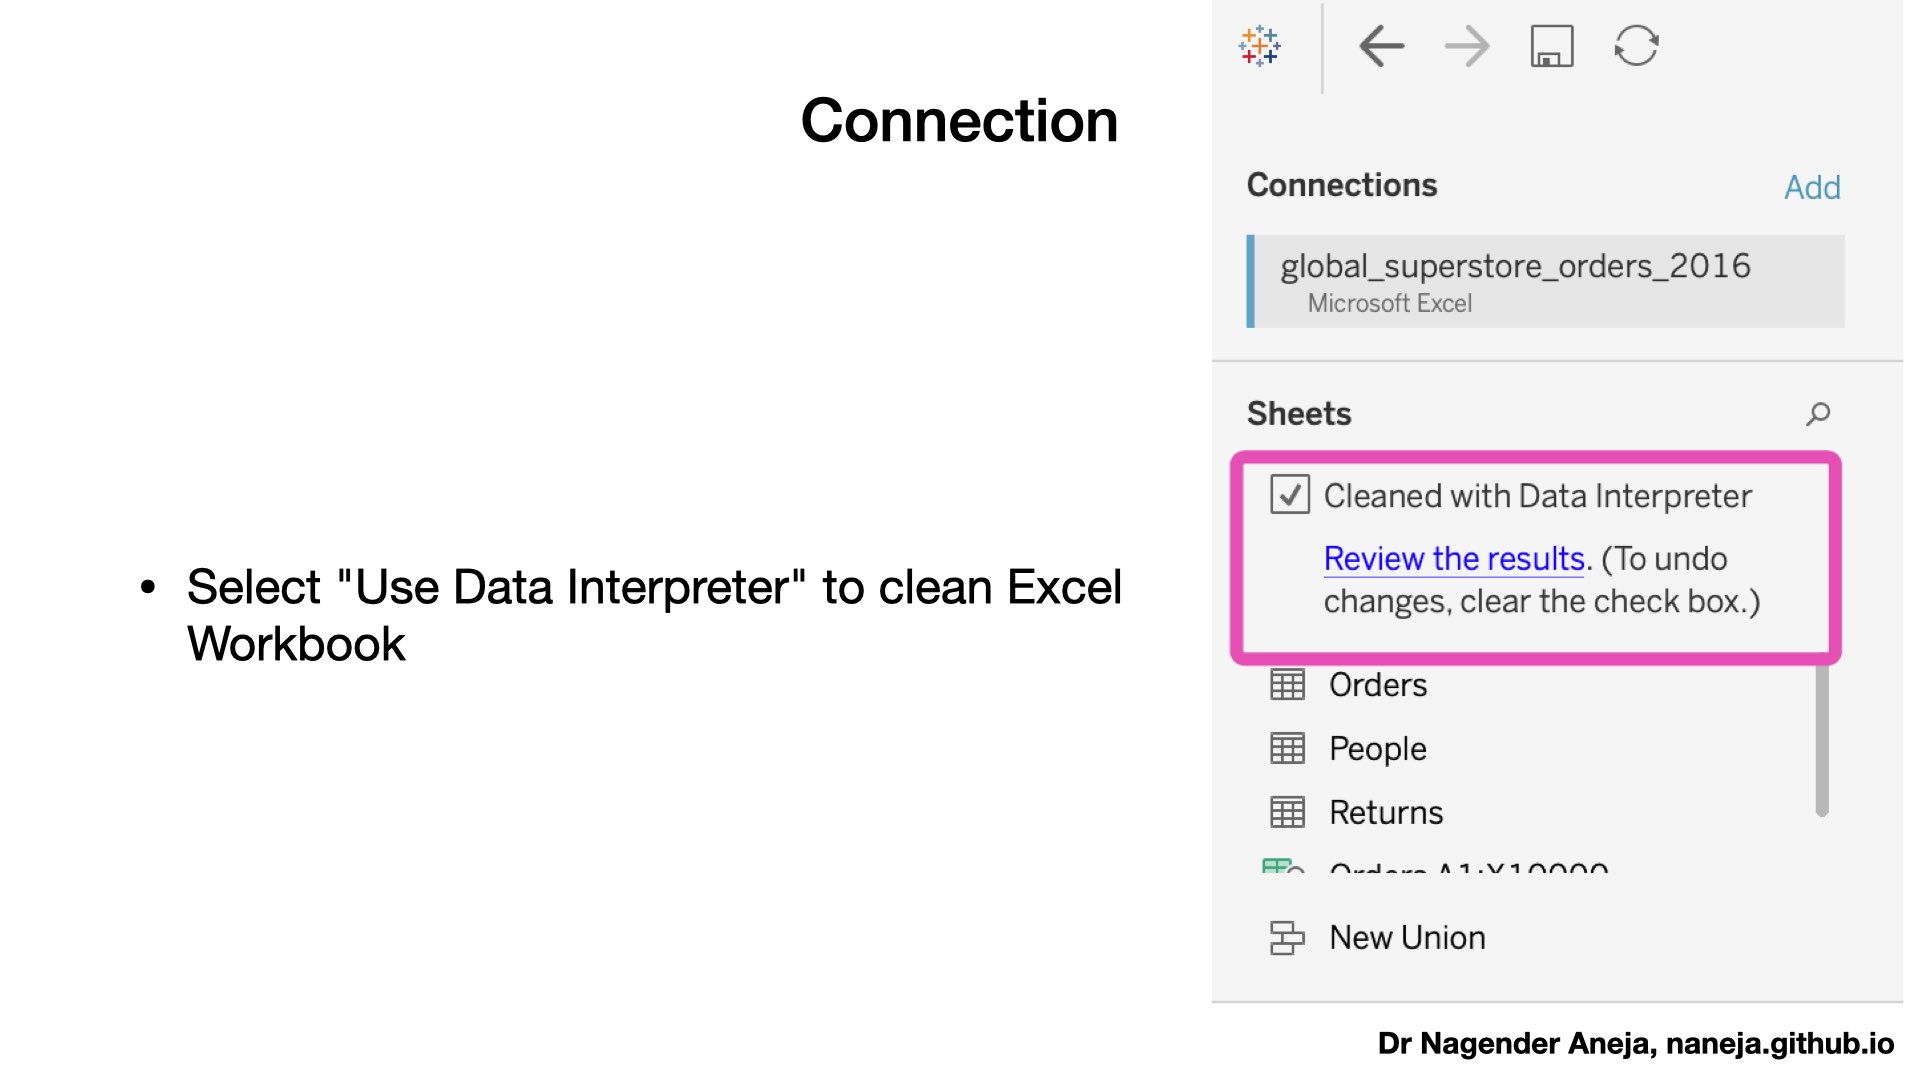Refresh the data source with circular arrows
The width and height of the screenshot is (1920, 1080).
(1637, 46)
